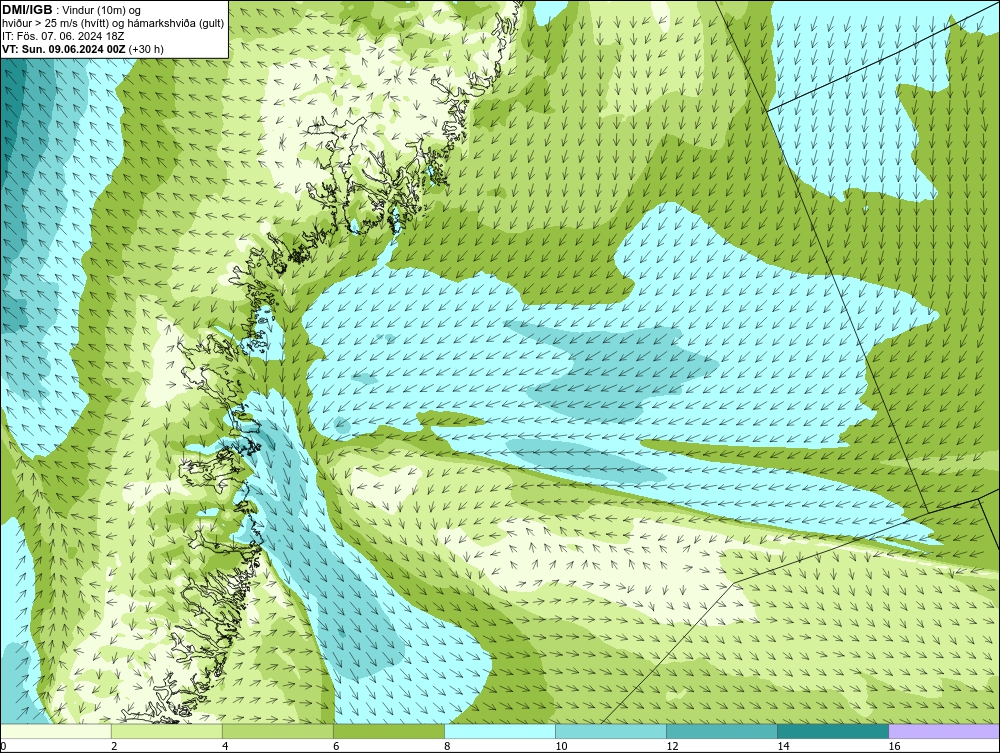Click the 'hviður > 25 m/s' description line
The image size is (1000, 753).
(113, 24)
